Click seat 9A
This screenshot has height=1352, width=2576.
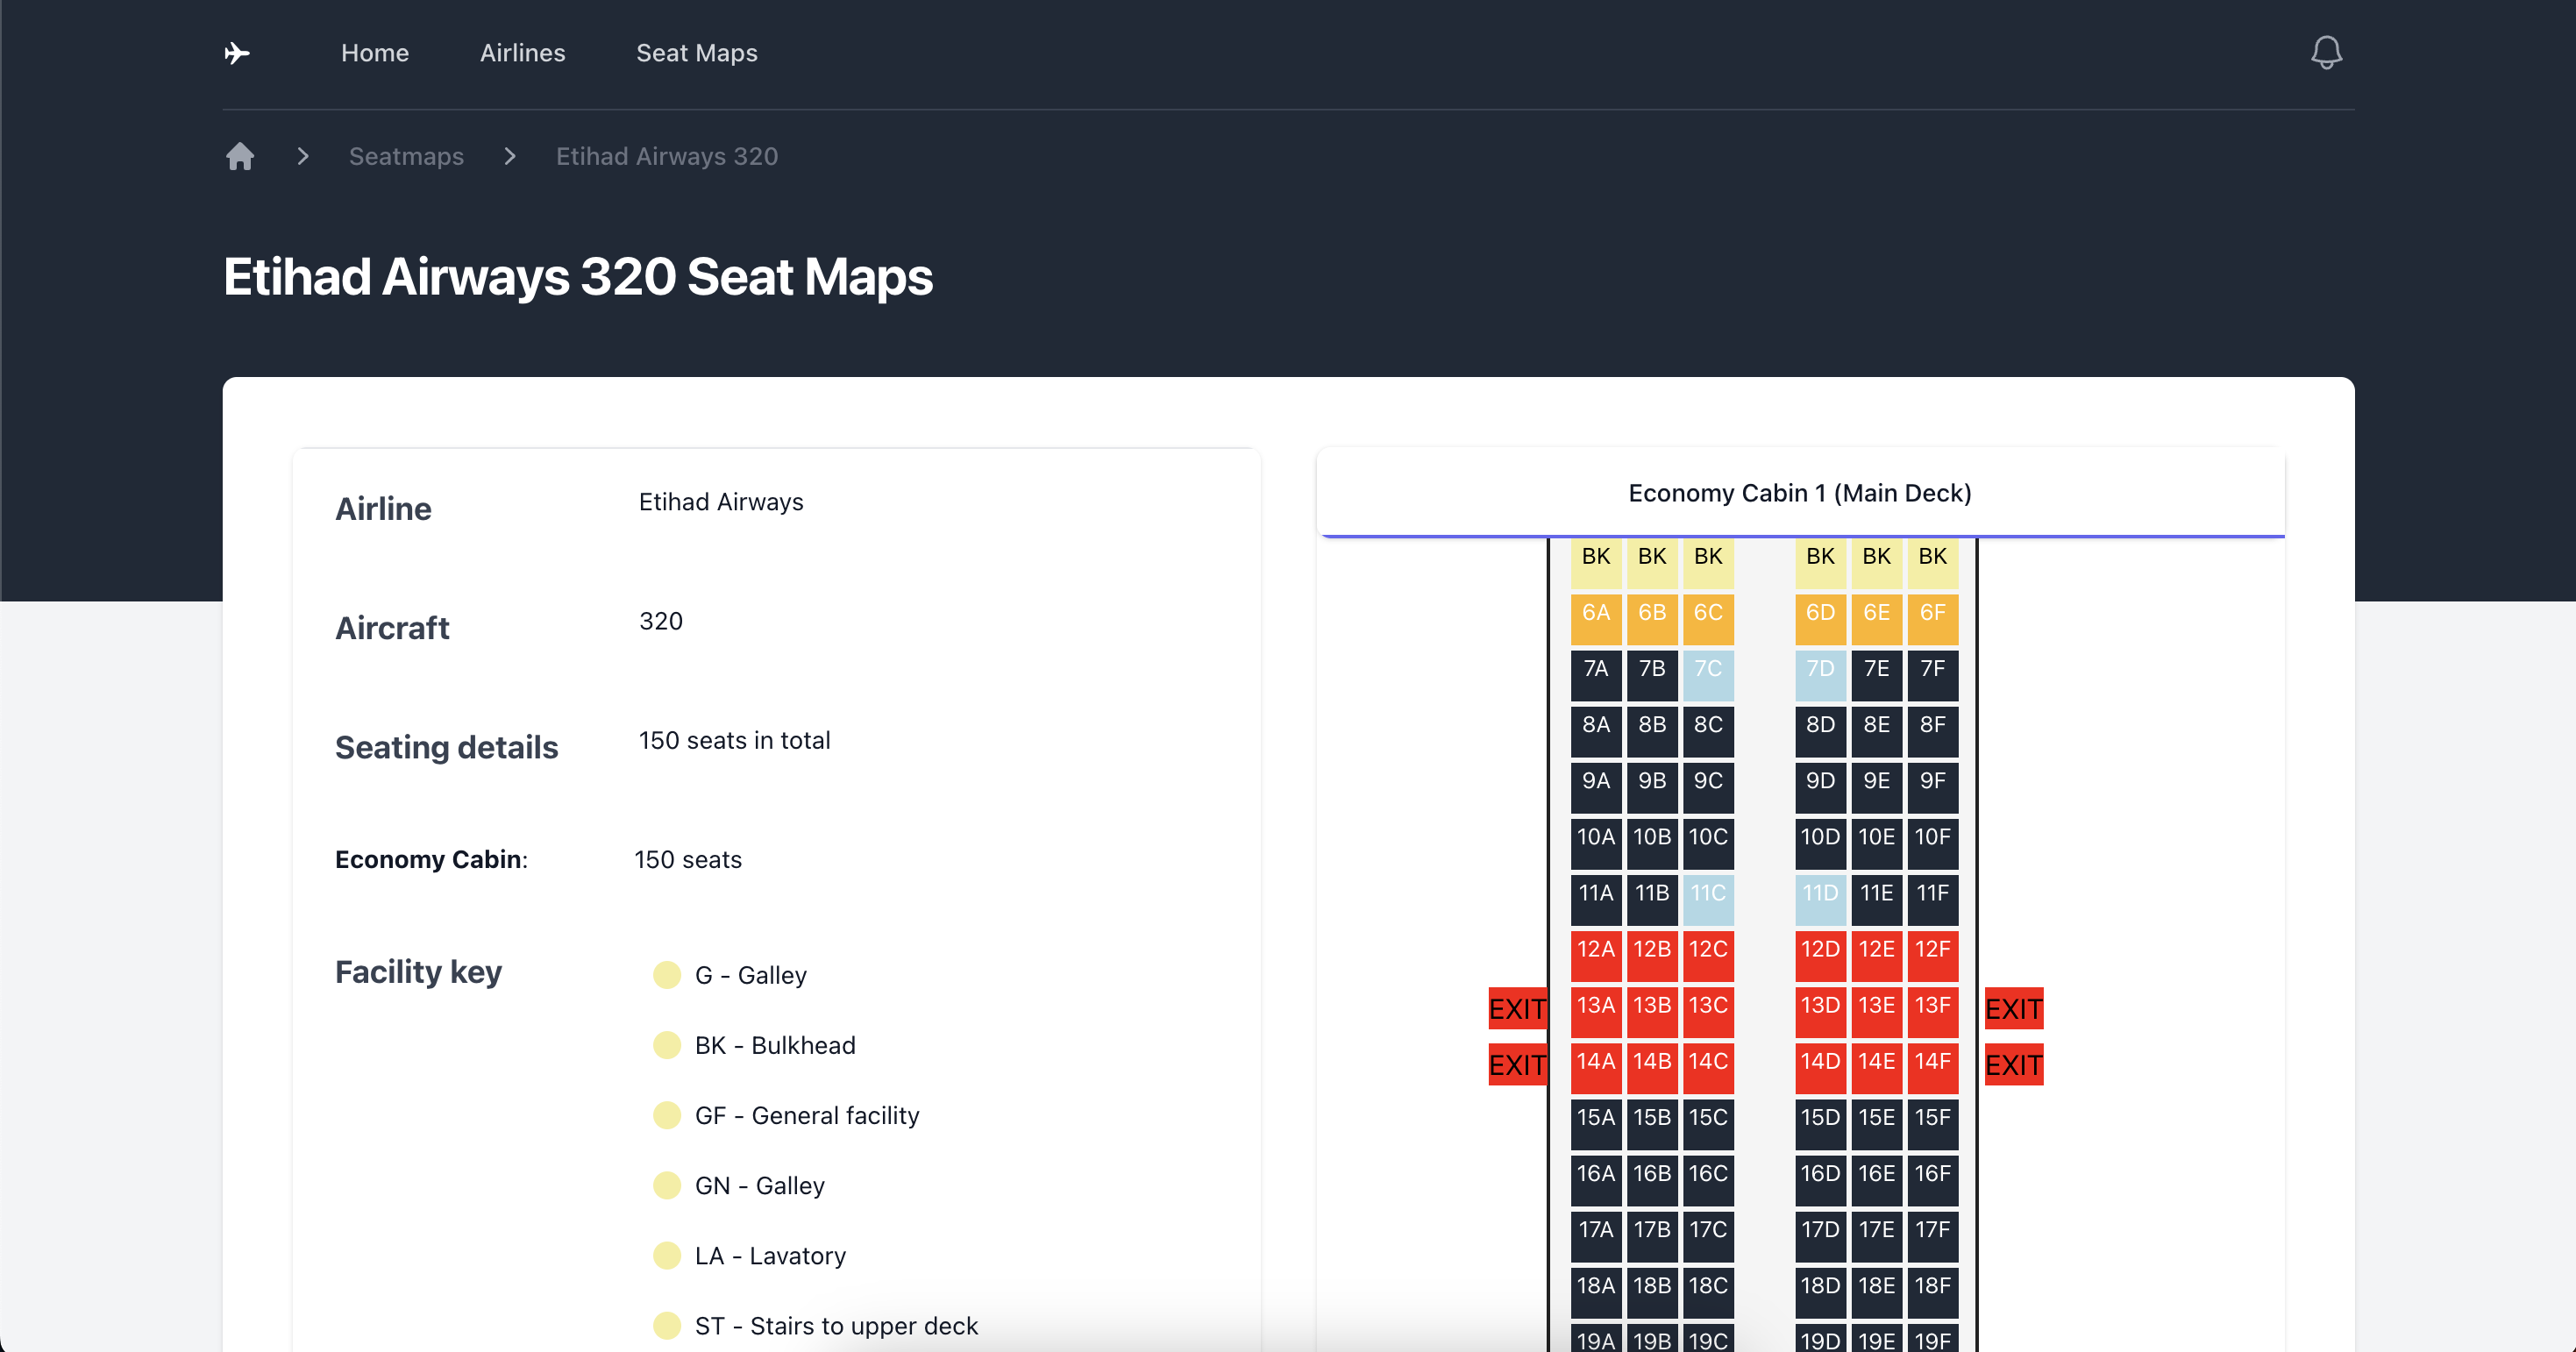[1596, 787]
